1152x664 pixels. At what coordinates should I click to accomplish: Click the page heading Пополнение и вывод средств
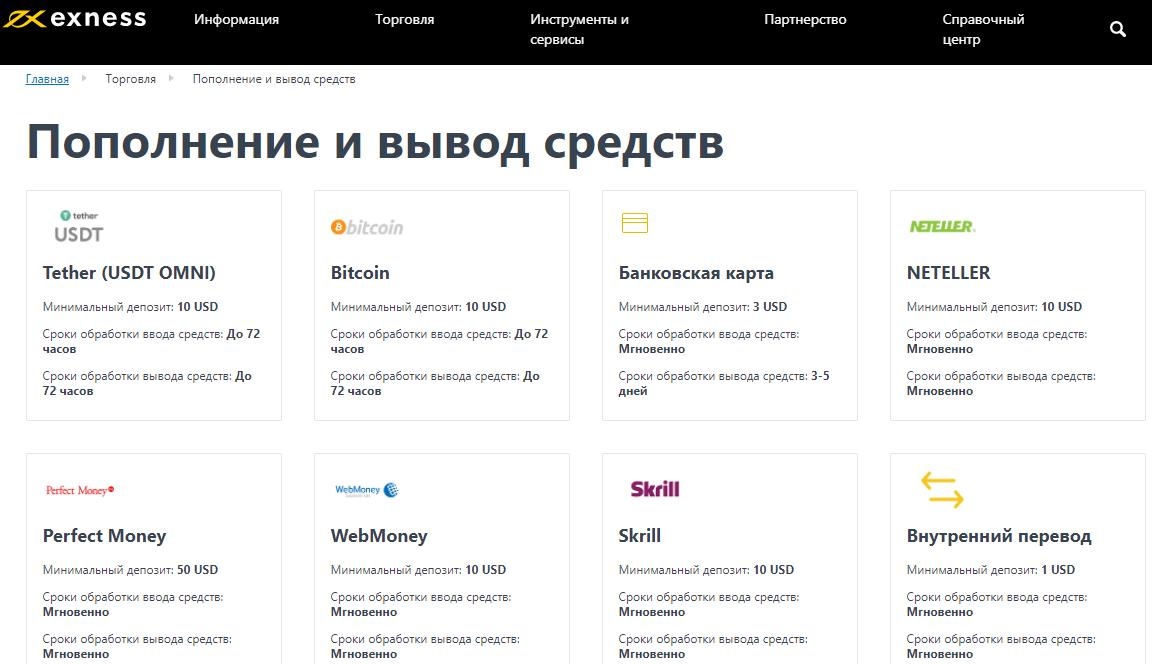click(375, 142)
